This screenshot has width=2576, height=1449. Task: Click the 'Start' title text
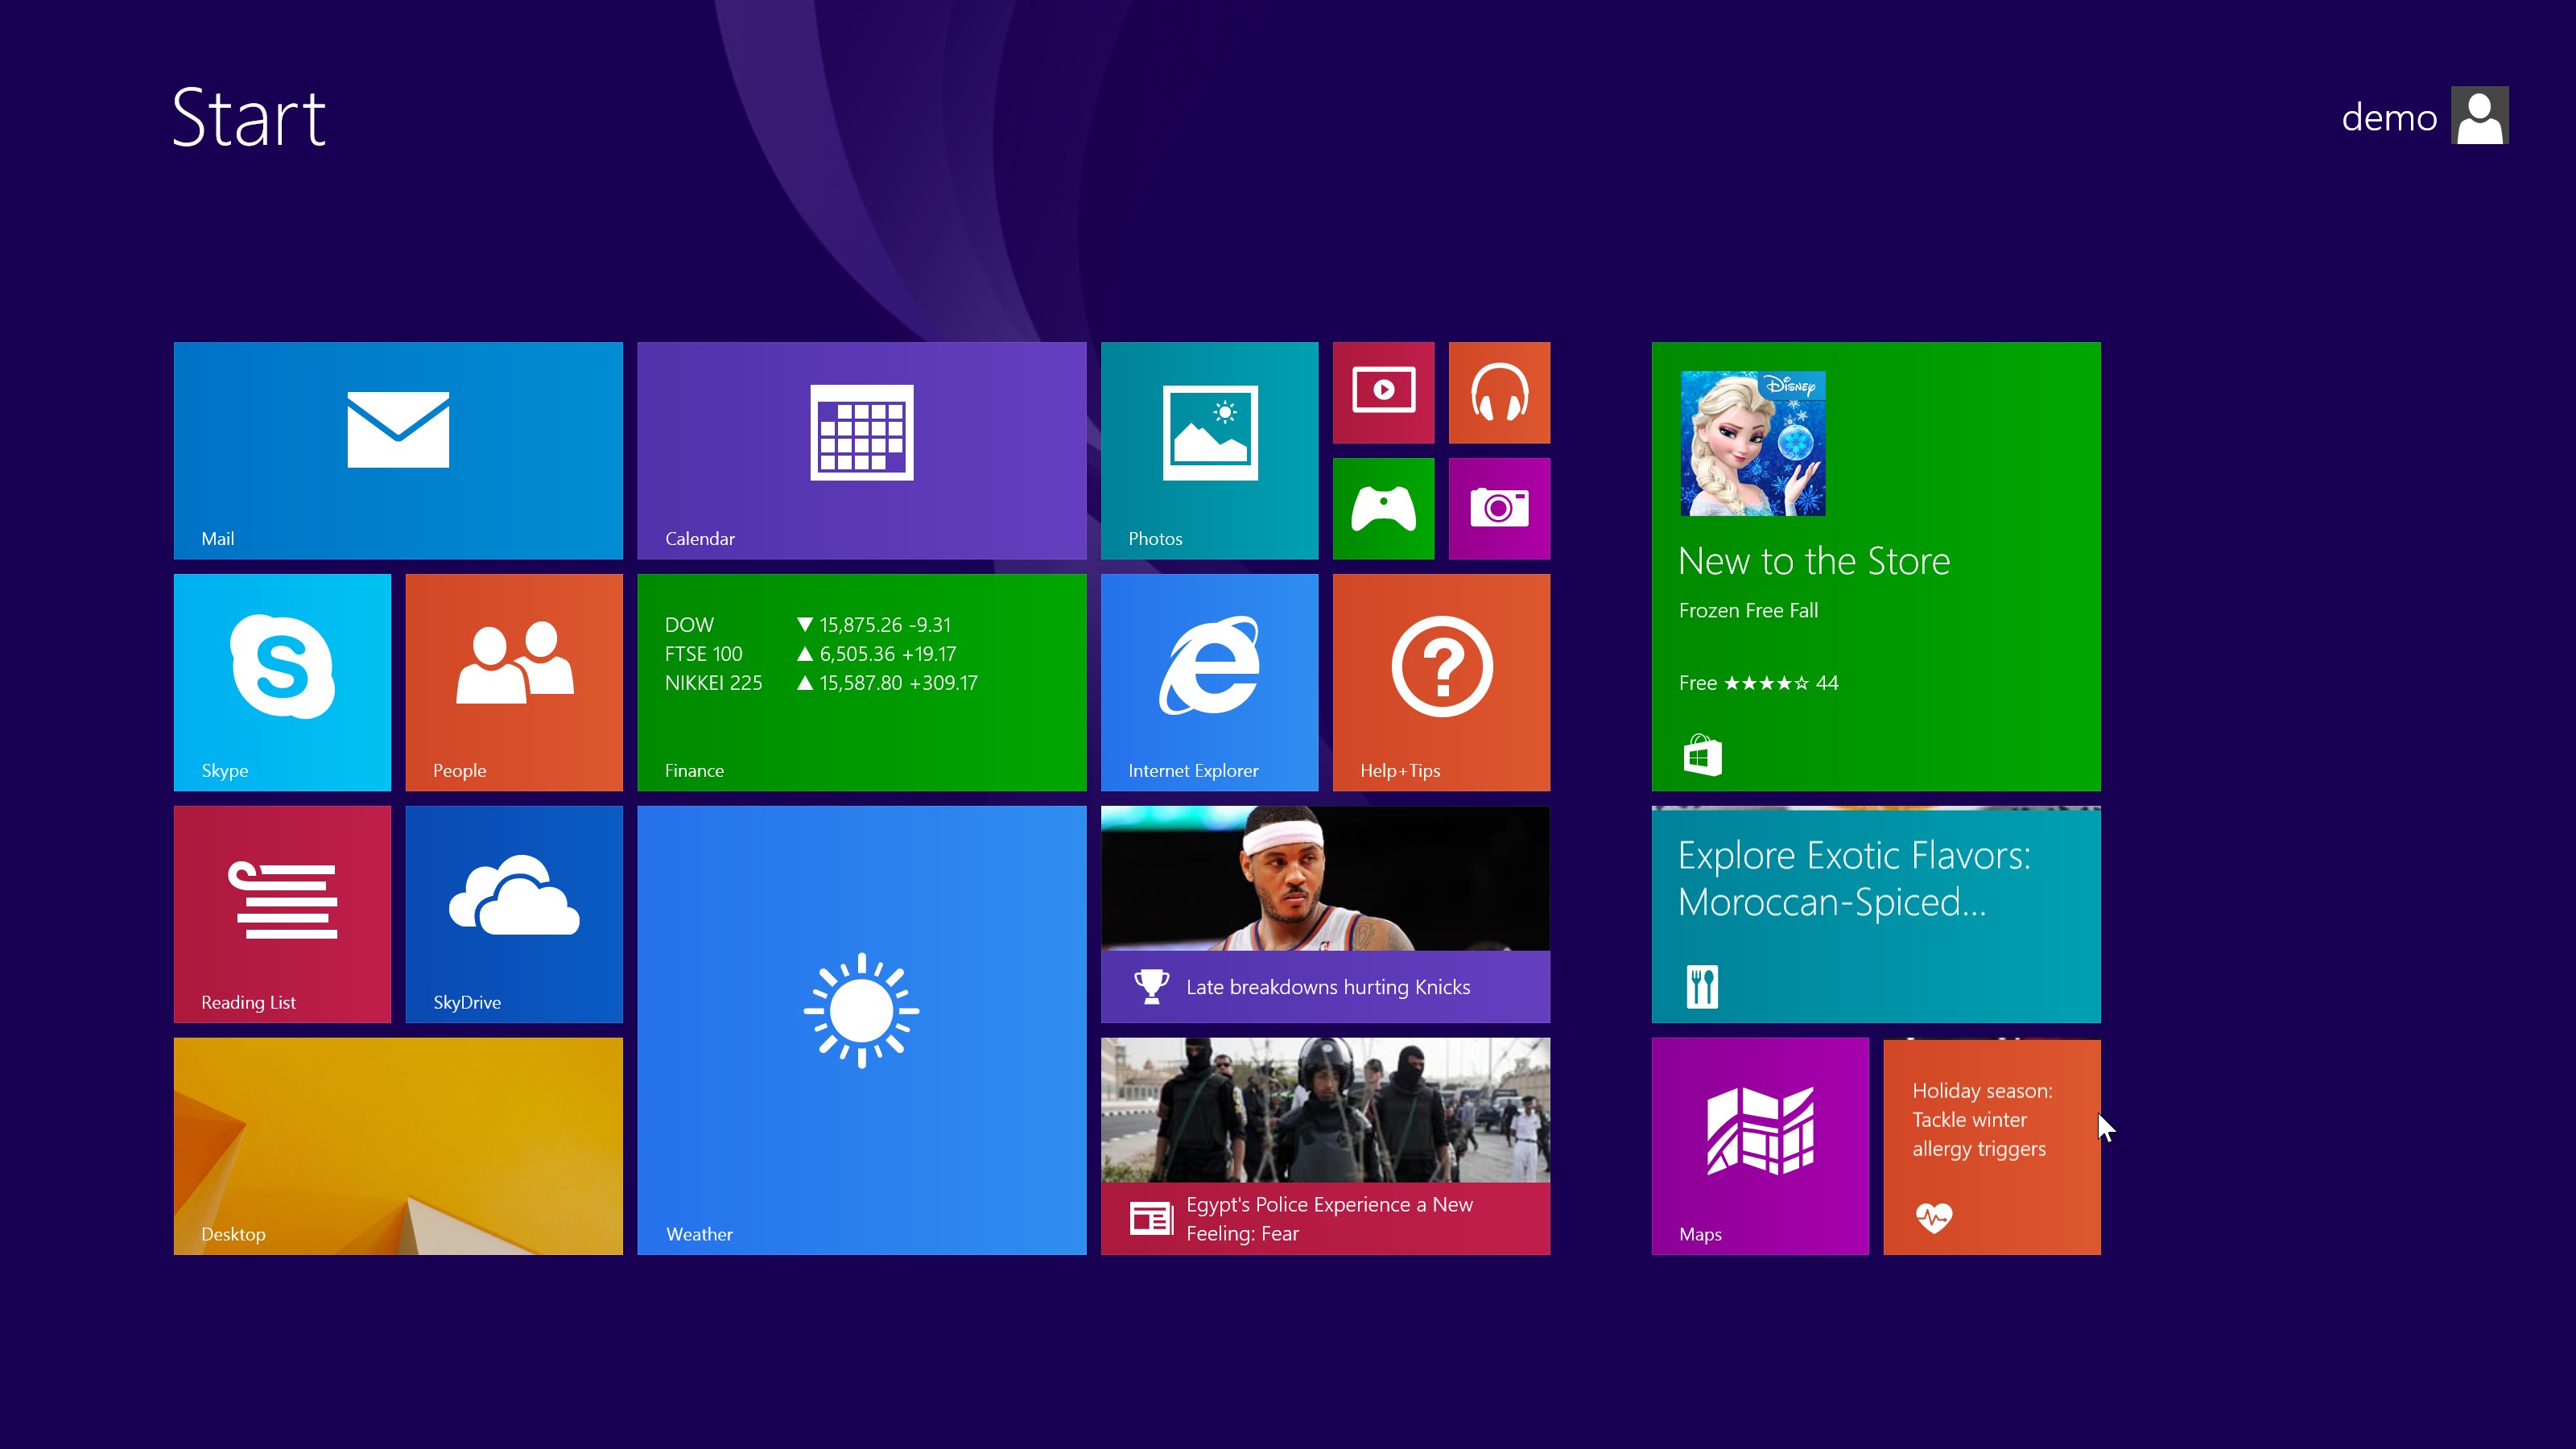coord(249,118)
